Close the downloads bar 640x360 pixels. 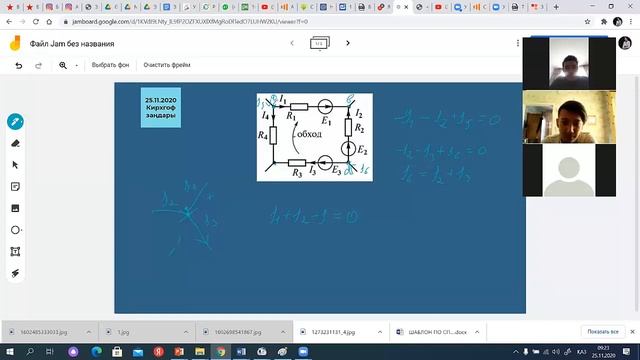[x=632, y=331]
